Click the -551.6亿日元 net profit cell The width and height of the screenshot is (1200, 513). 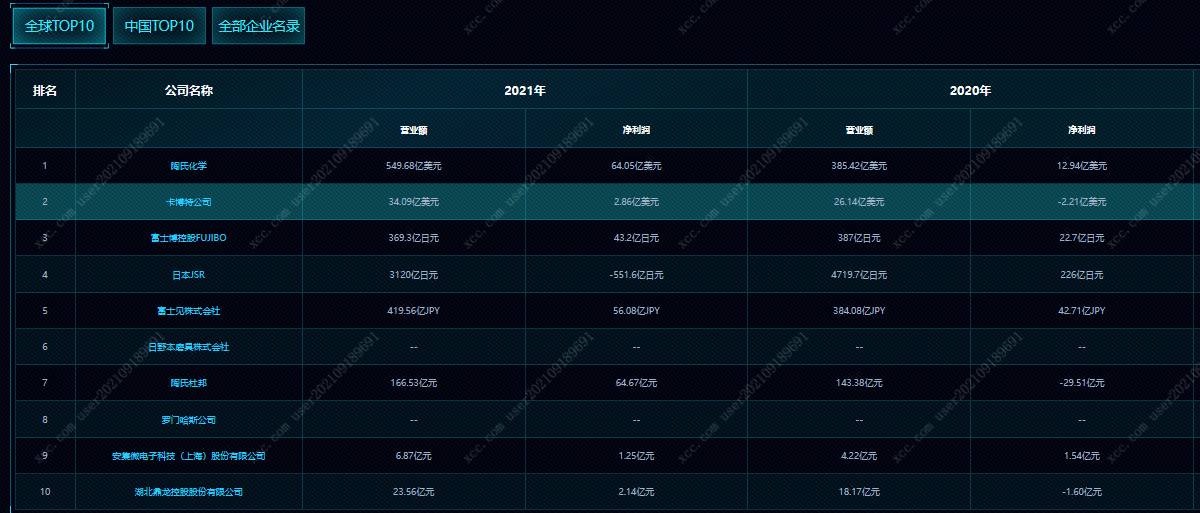tap(636, 274)
